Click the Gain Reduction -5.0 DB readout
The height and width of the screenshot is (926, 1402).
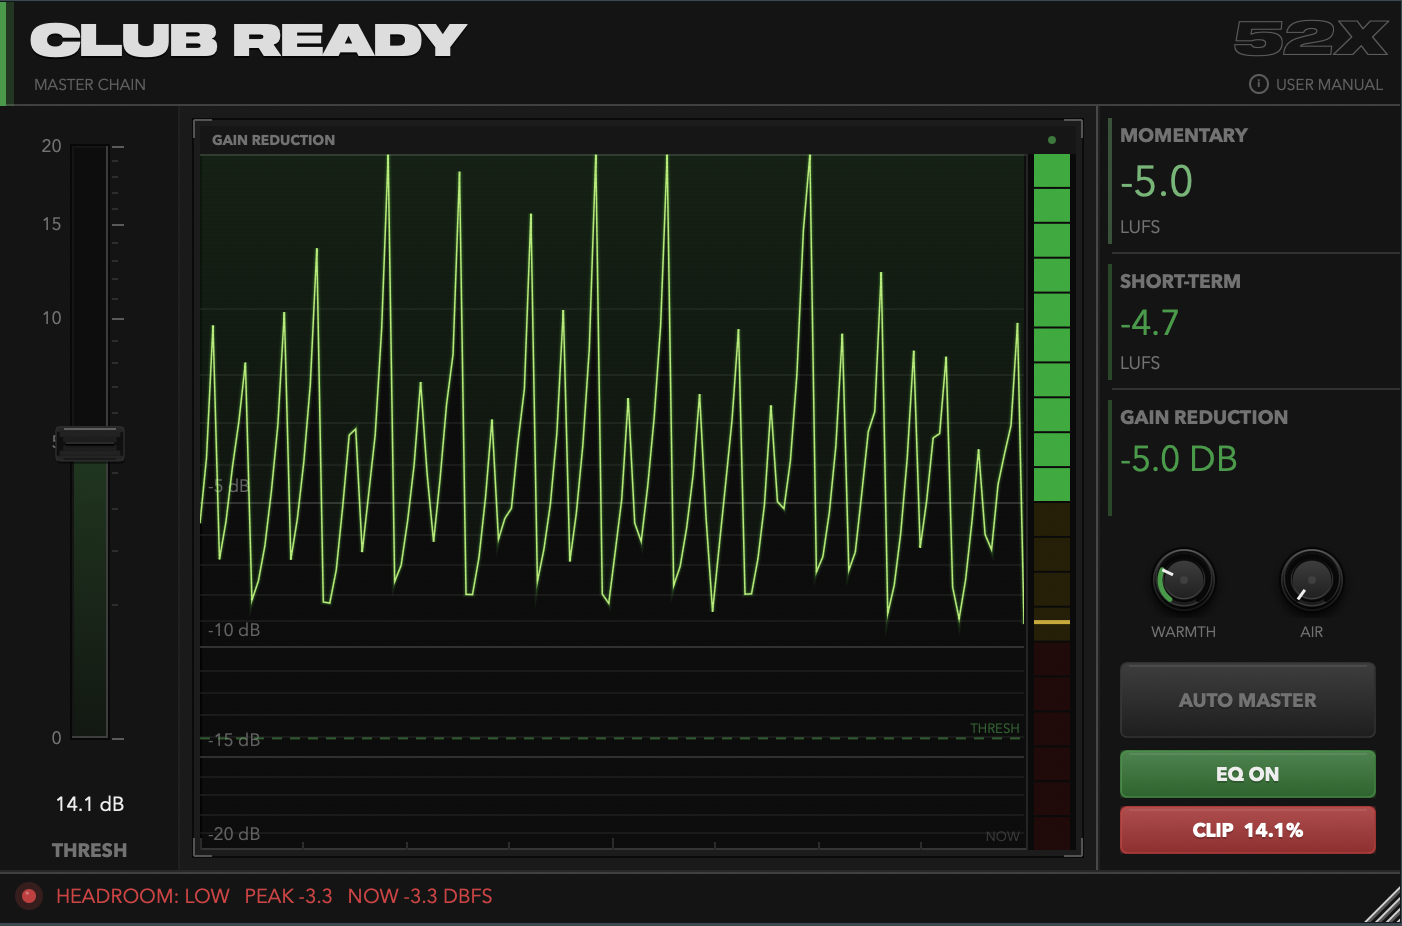tap(1179, 459)
